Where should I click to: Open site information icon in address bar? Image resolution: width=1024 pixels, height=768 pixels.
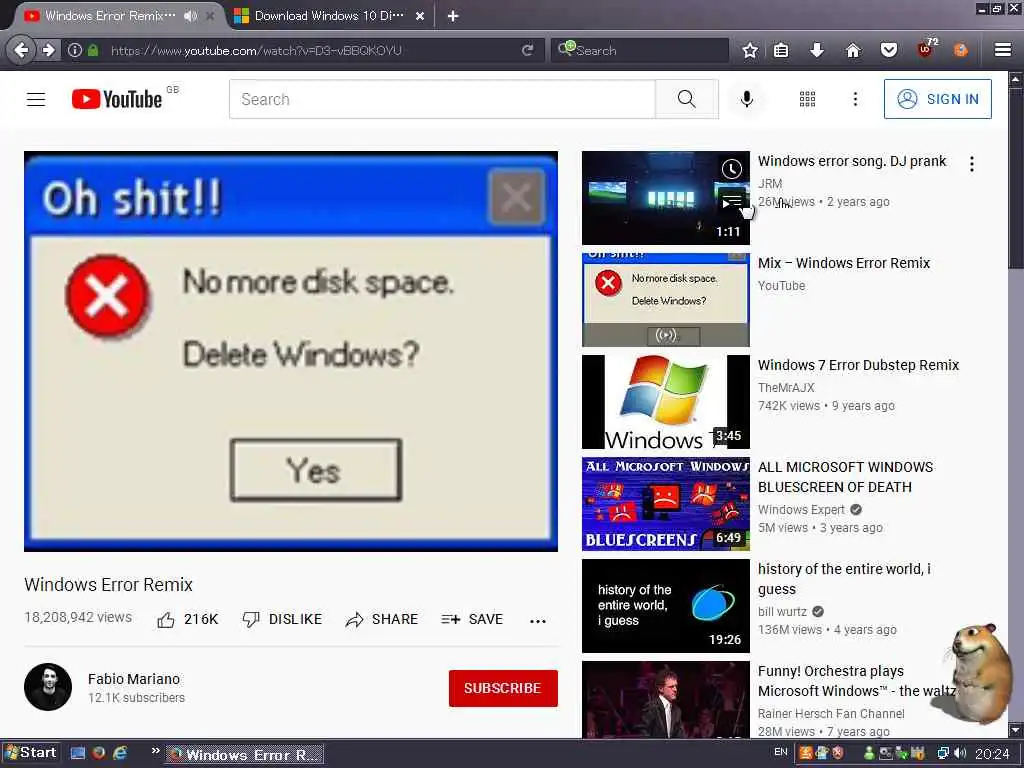(x=75, y=50)
